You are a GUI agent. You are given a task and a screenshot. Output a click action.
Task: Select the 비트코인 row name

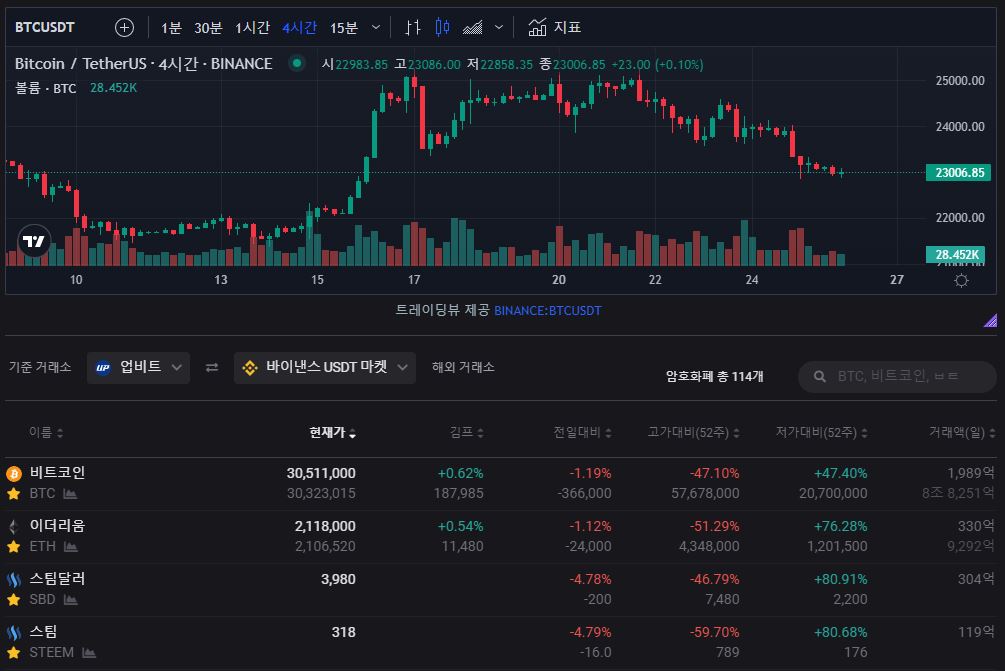pos(57,472)
